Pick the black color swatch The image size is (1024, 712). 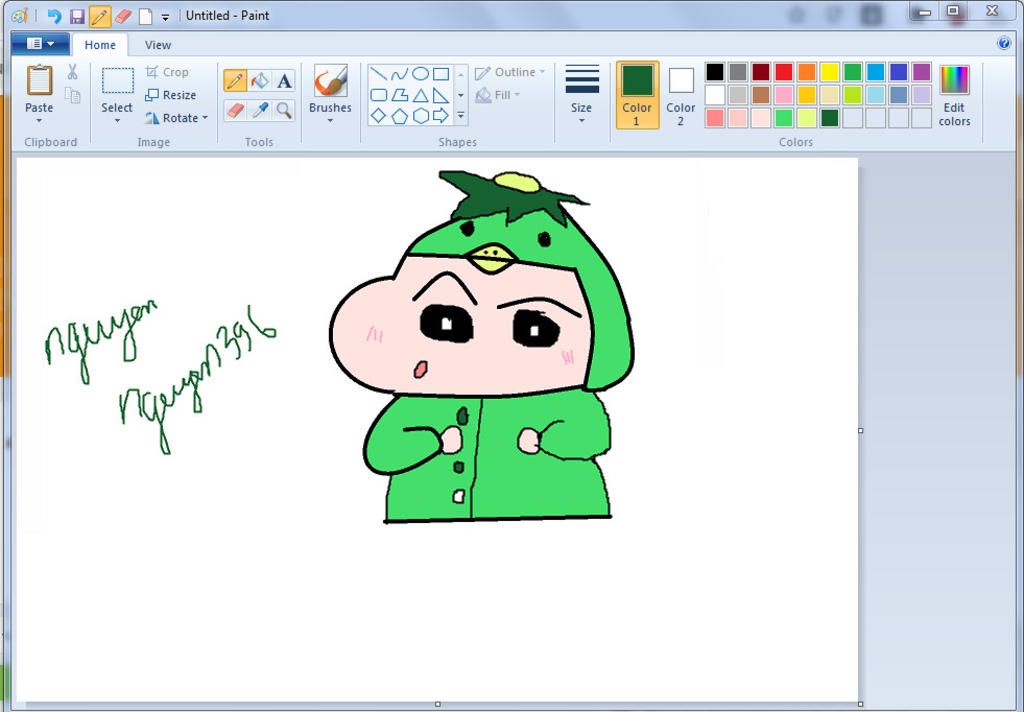715,72
